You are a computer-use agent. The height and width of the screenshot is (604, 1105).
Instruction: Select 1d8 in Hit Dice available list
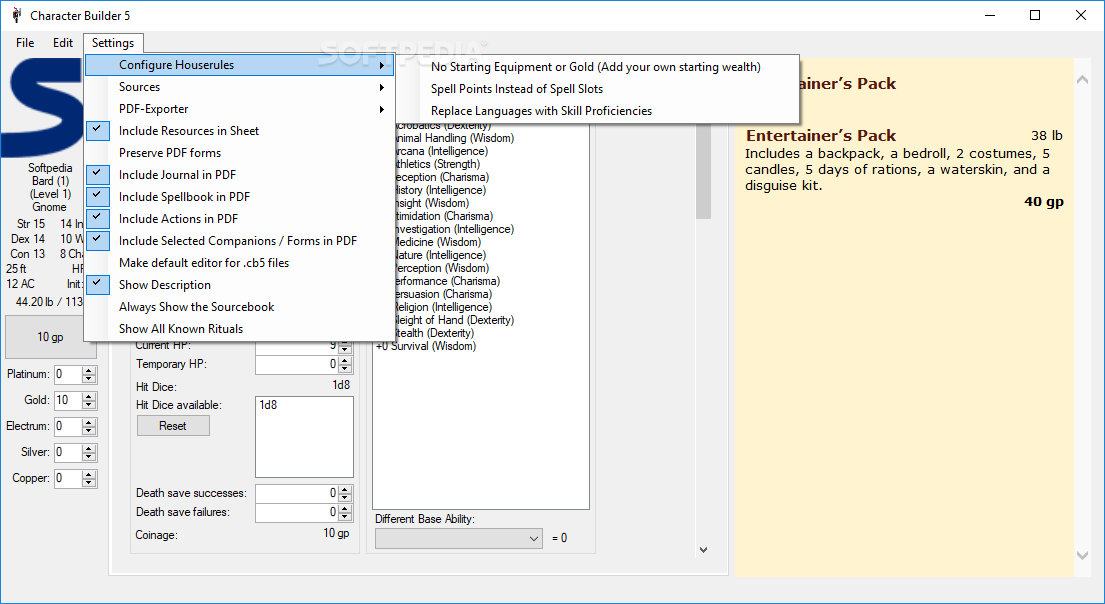[x=268, y=405]
